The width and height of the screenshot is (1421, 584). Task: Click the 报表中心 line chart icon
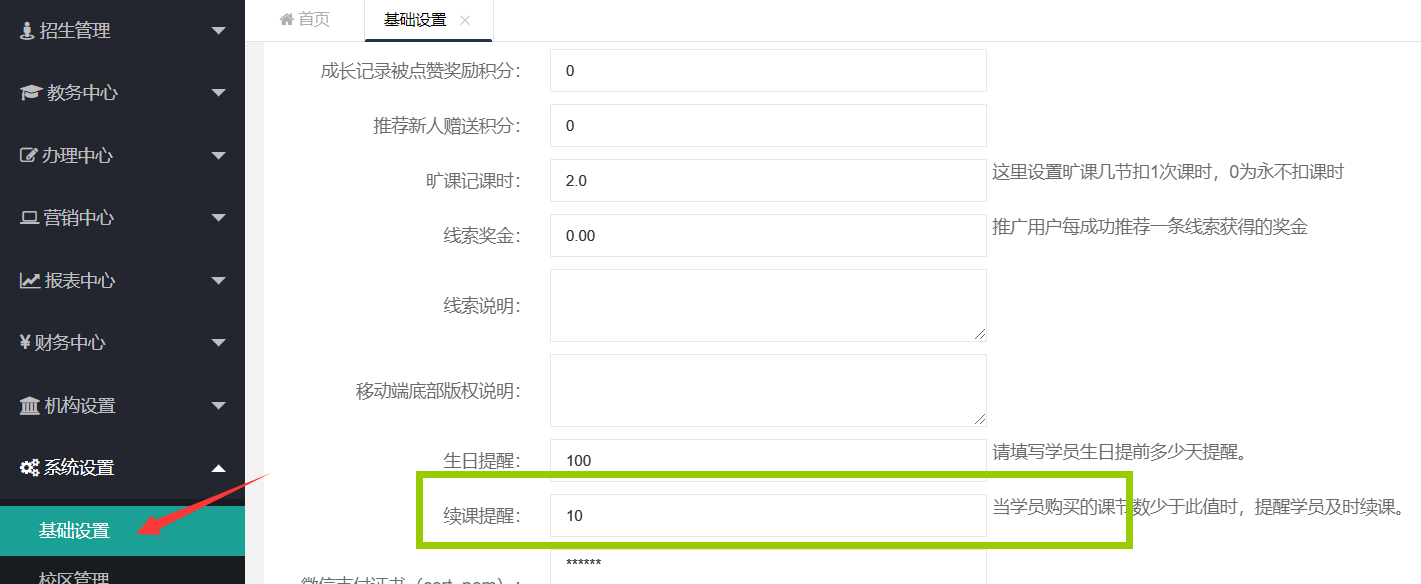click(30, 281)
